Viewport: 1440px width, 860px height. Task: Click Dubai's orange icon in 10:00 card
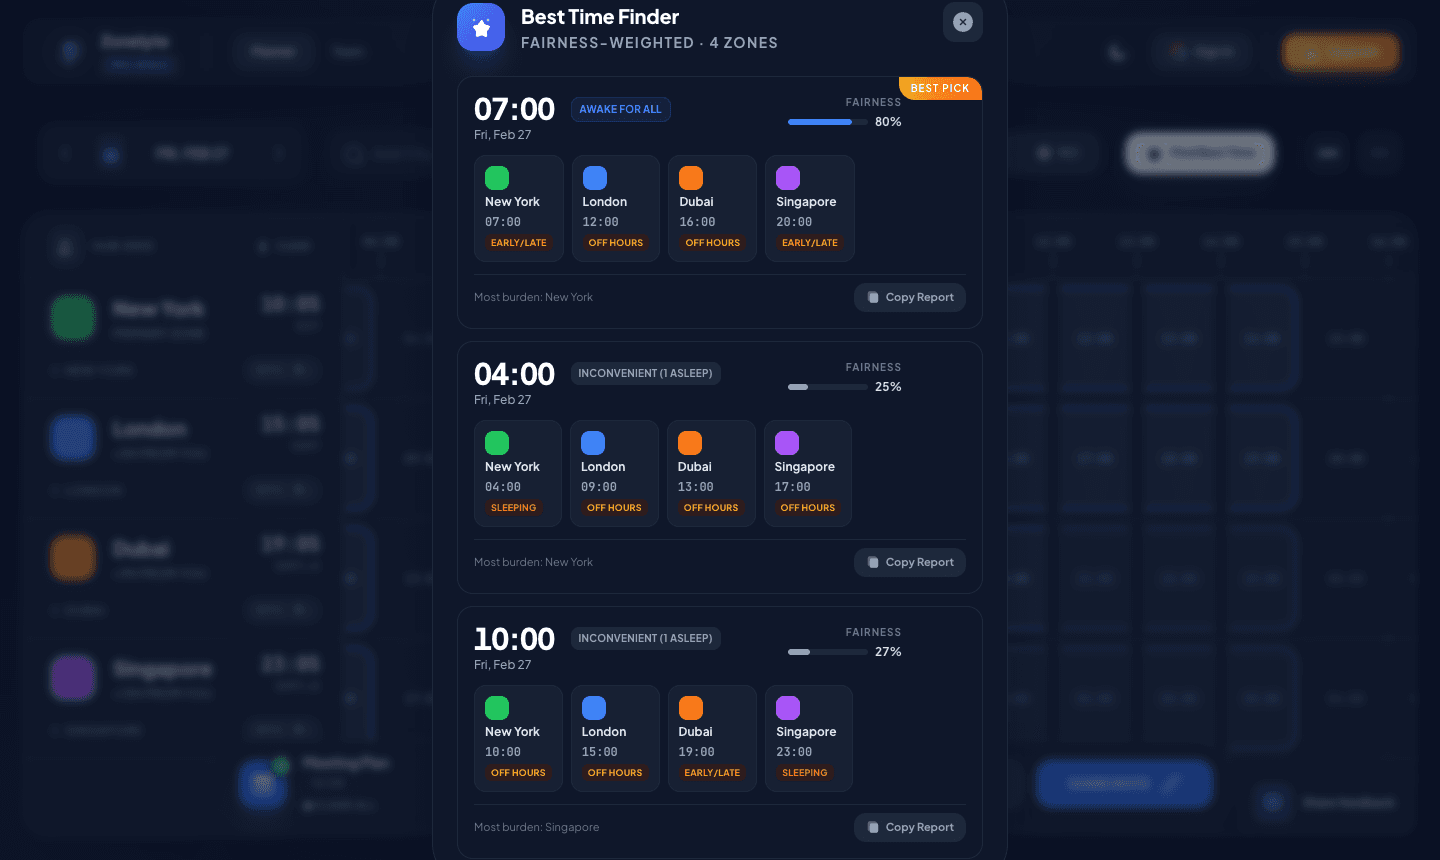click(691, 708)
